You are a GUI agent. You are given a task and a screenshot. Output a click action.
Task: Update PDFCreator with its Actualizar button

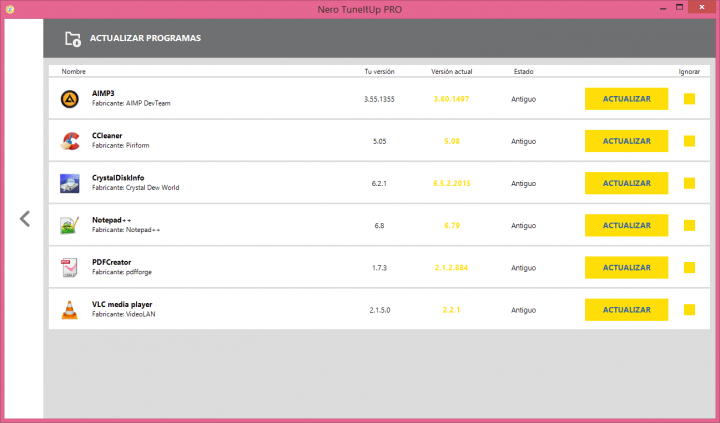click(x=626, y=268)
